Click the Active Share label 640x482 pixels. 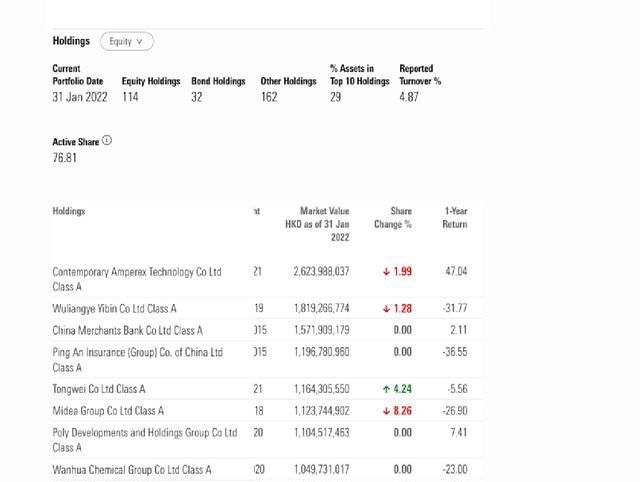tap(76, 142)
